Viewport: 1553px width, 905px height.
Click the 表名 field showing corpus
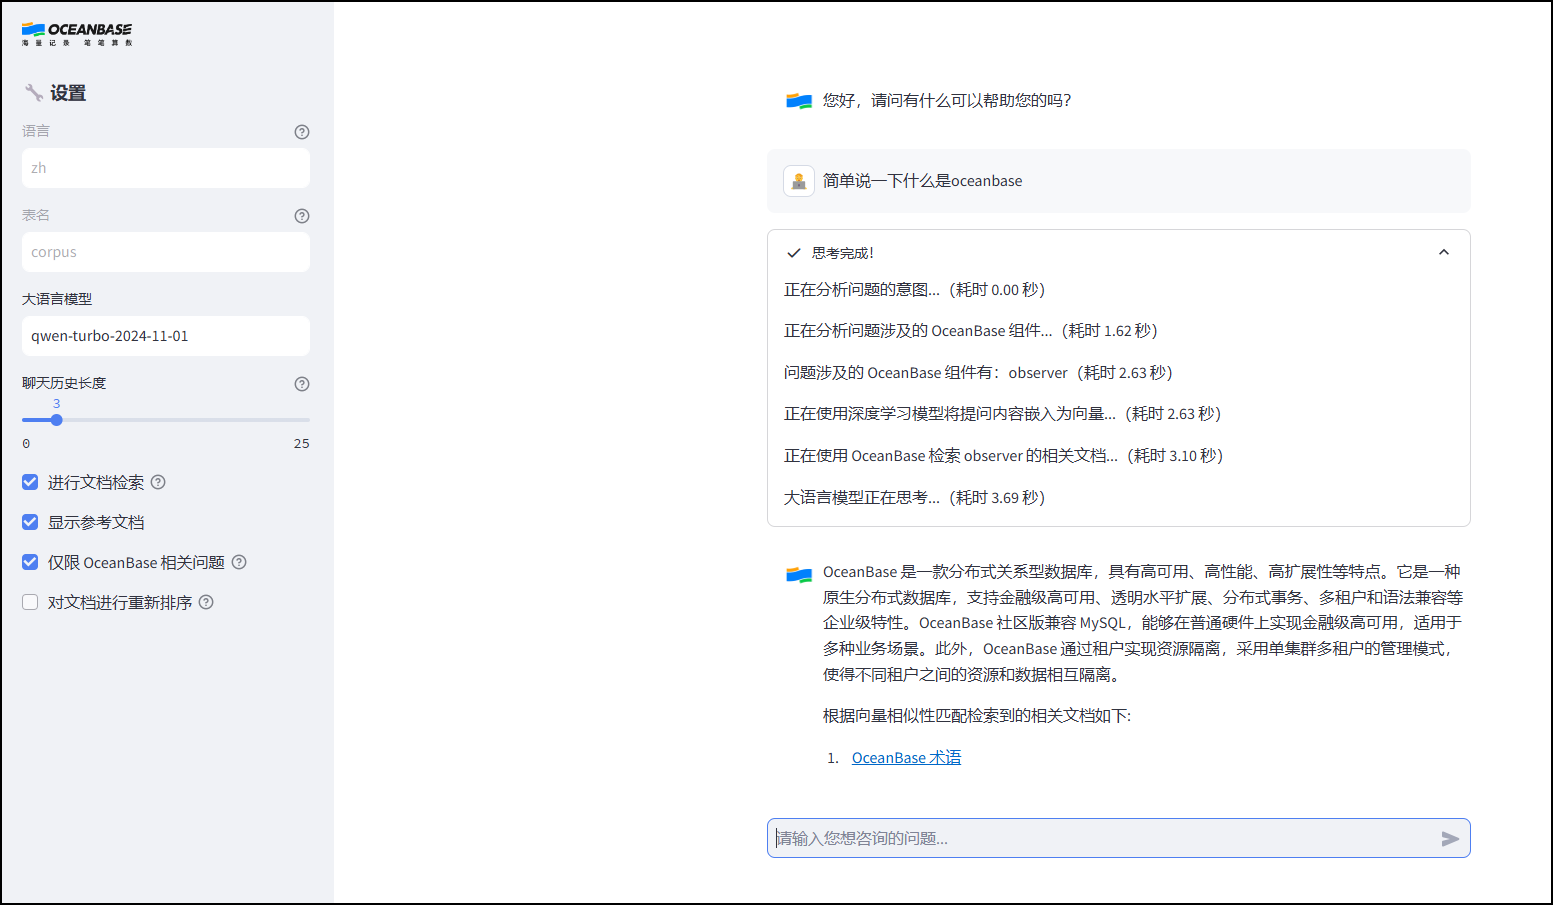[166, 252]
